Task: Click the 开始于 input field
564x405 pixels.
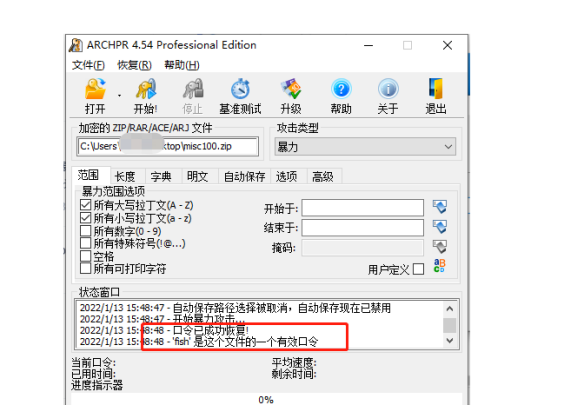Action: click(x=363, y=208)
